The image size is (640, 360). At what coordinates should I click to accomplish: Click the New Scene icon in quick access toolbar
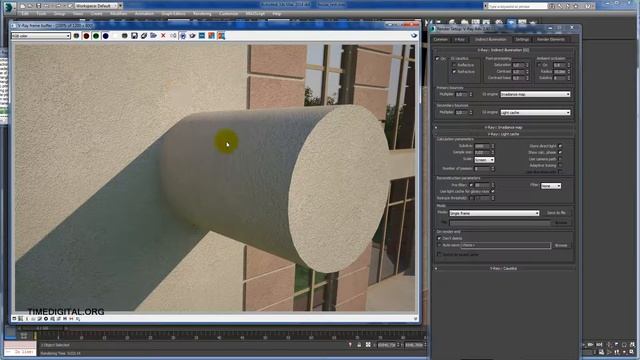coord(23,6)
